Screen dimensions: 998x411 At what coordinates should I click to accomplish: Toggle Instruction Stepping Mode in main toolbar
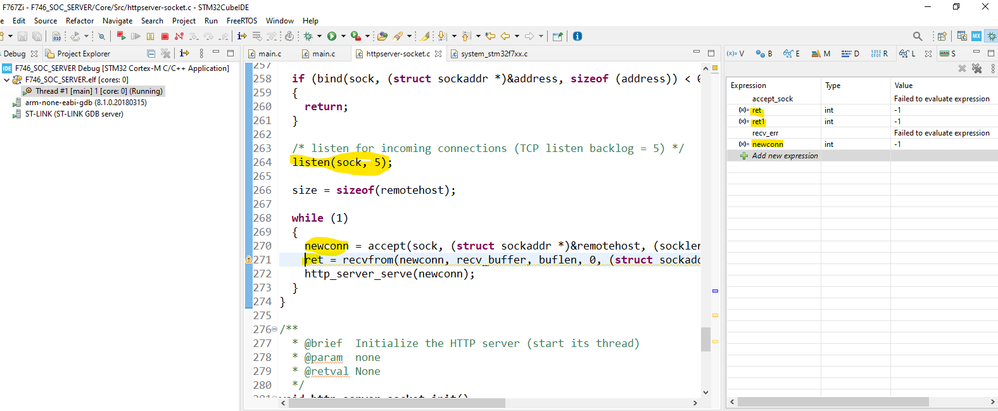(242, 36)
